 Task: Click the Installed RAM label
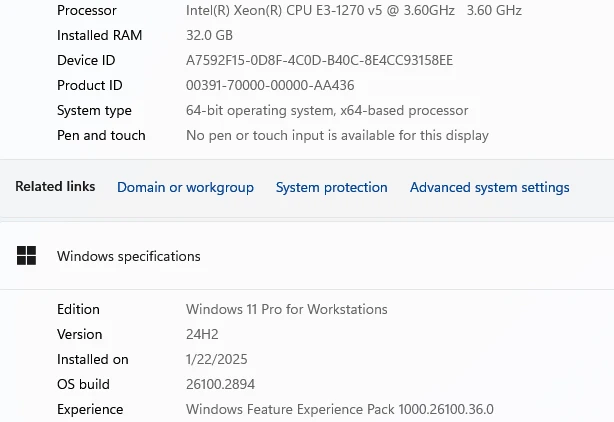99,35
